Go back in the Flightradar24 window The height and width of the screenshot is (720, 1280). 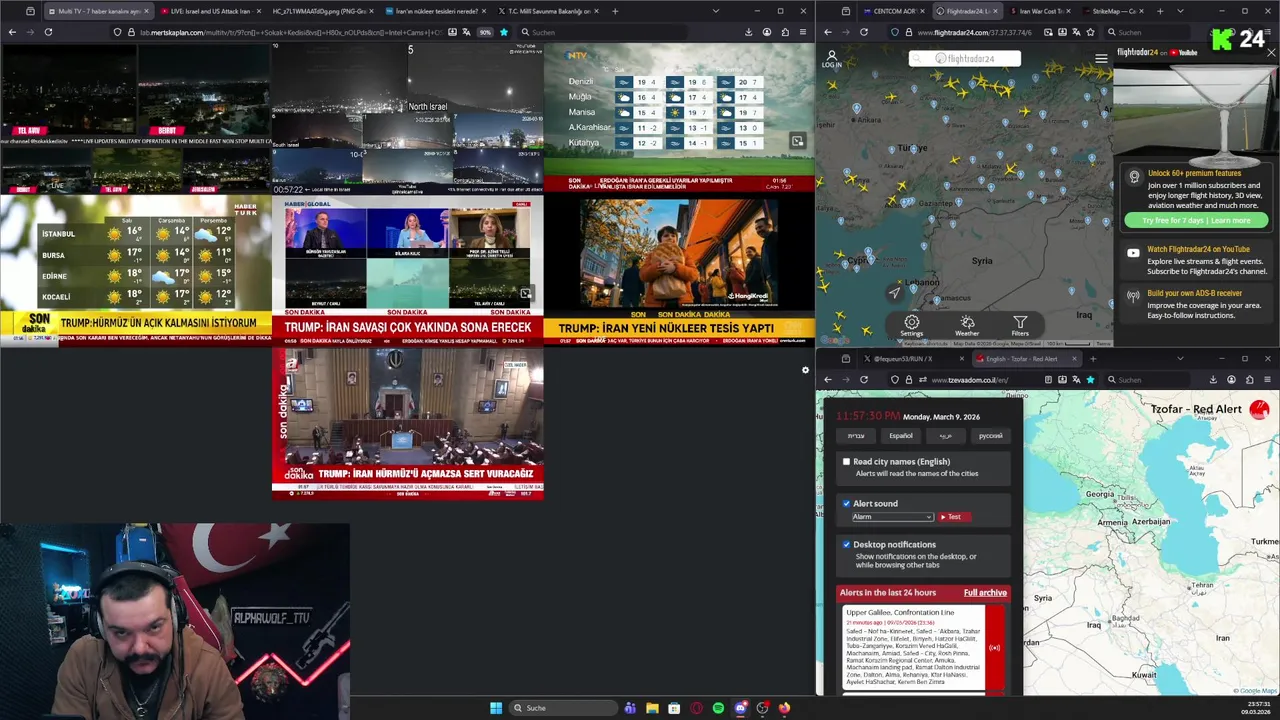click(x=828, y=32)
